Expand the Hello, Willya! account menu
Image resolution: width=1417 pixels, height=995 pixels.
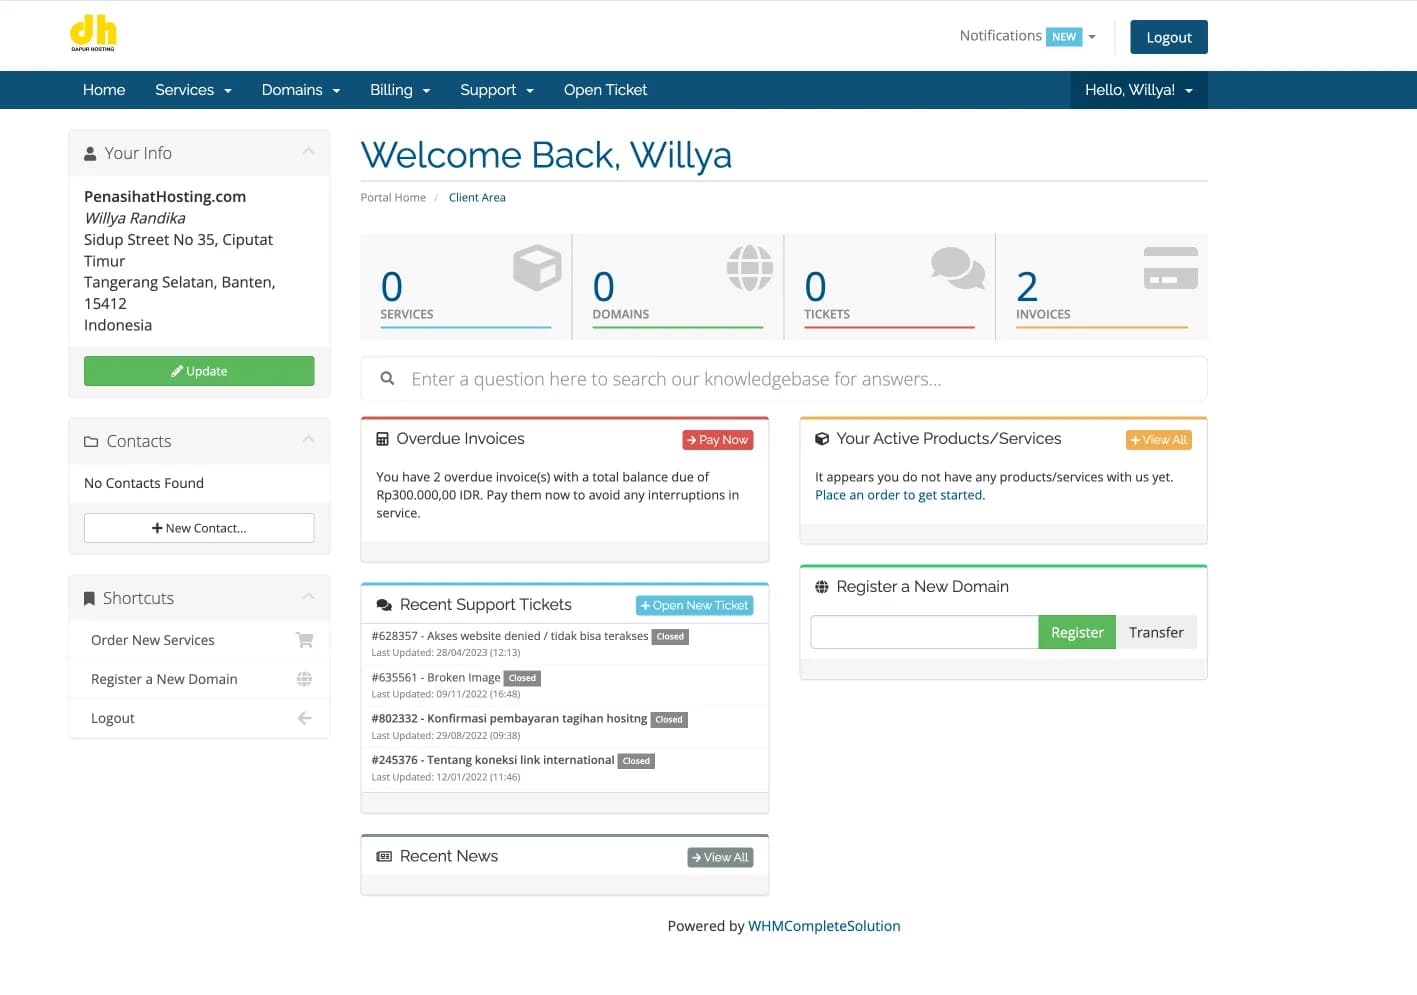click(1138, 90)
